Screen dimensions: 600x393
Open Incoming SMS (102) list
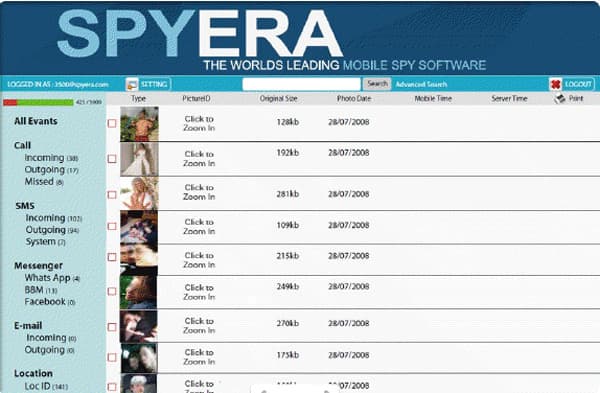coord(54,218)
